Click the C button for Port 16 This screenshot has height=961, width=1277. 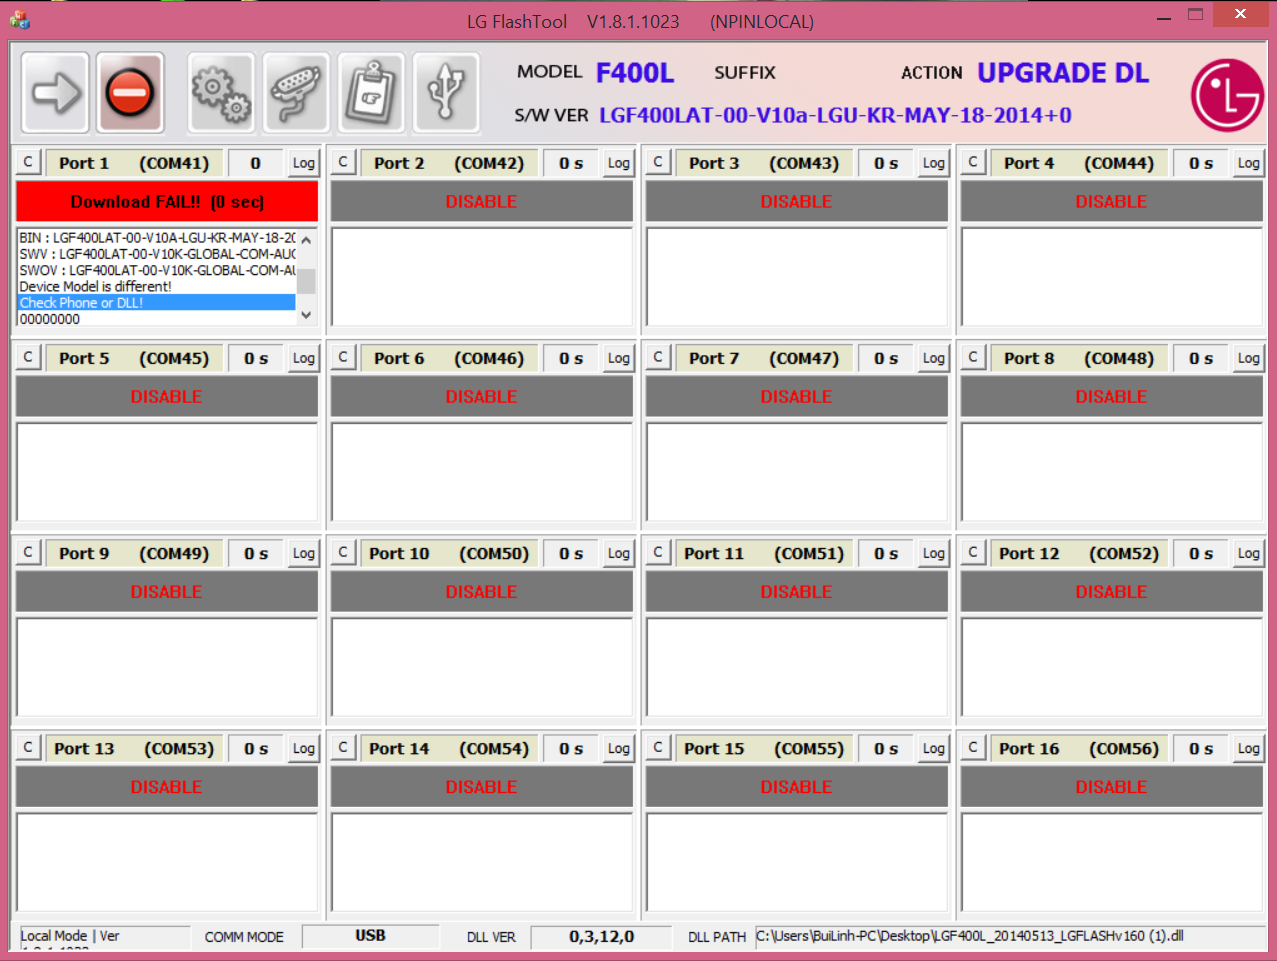(973, 747)
